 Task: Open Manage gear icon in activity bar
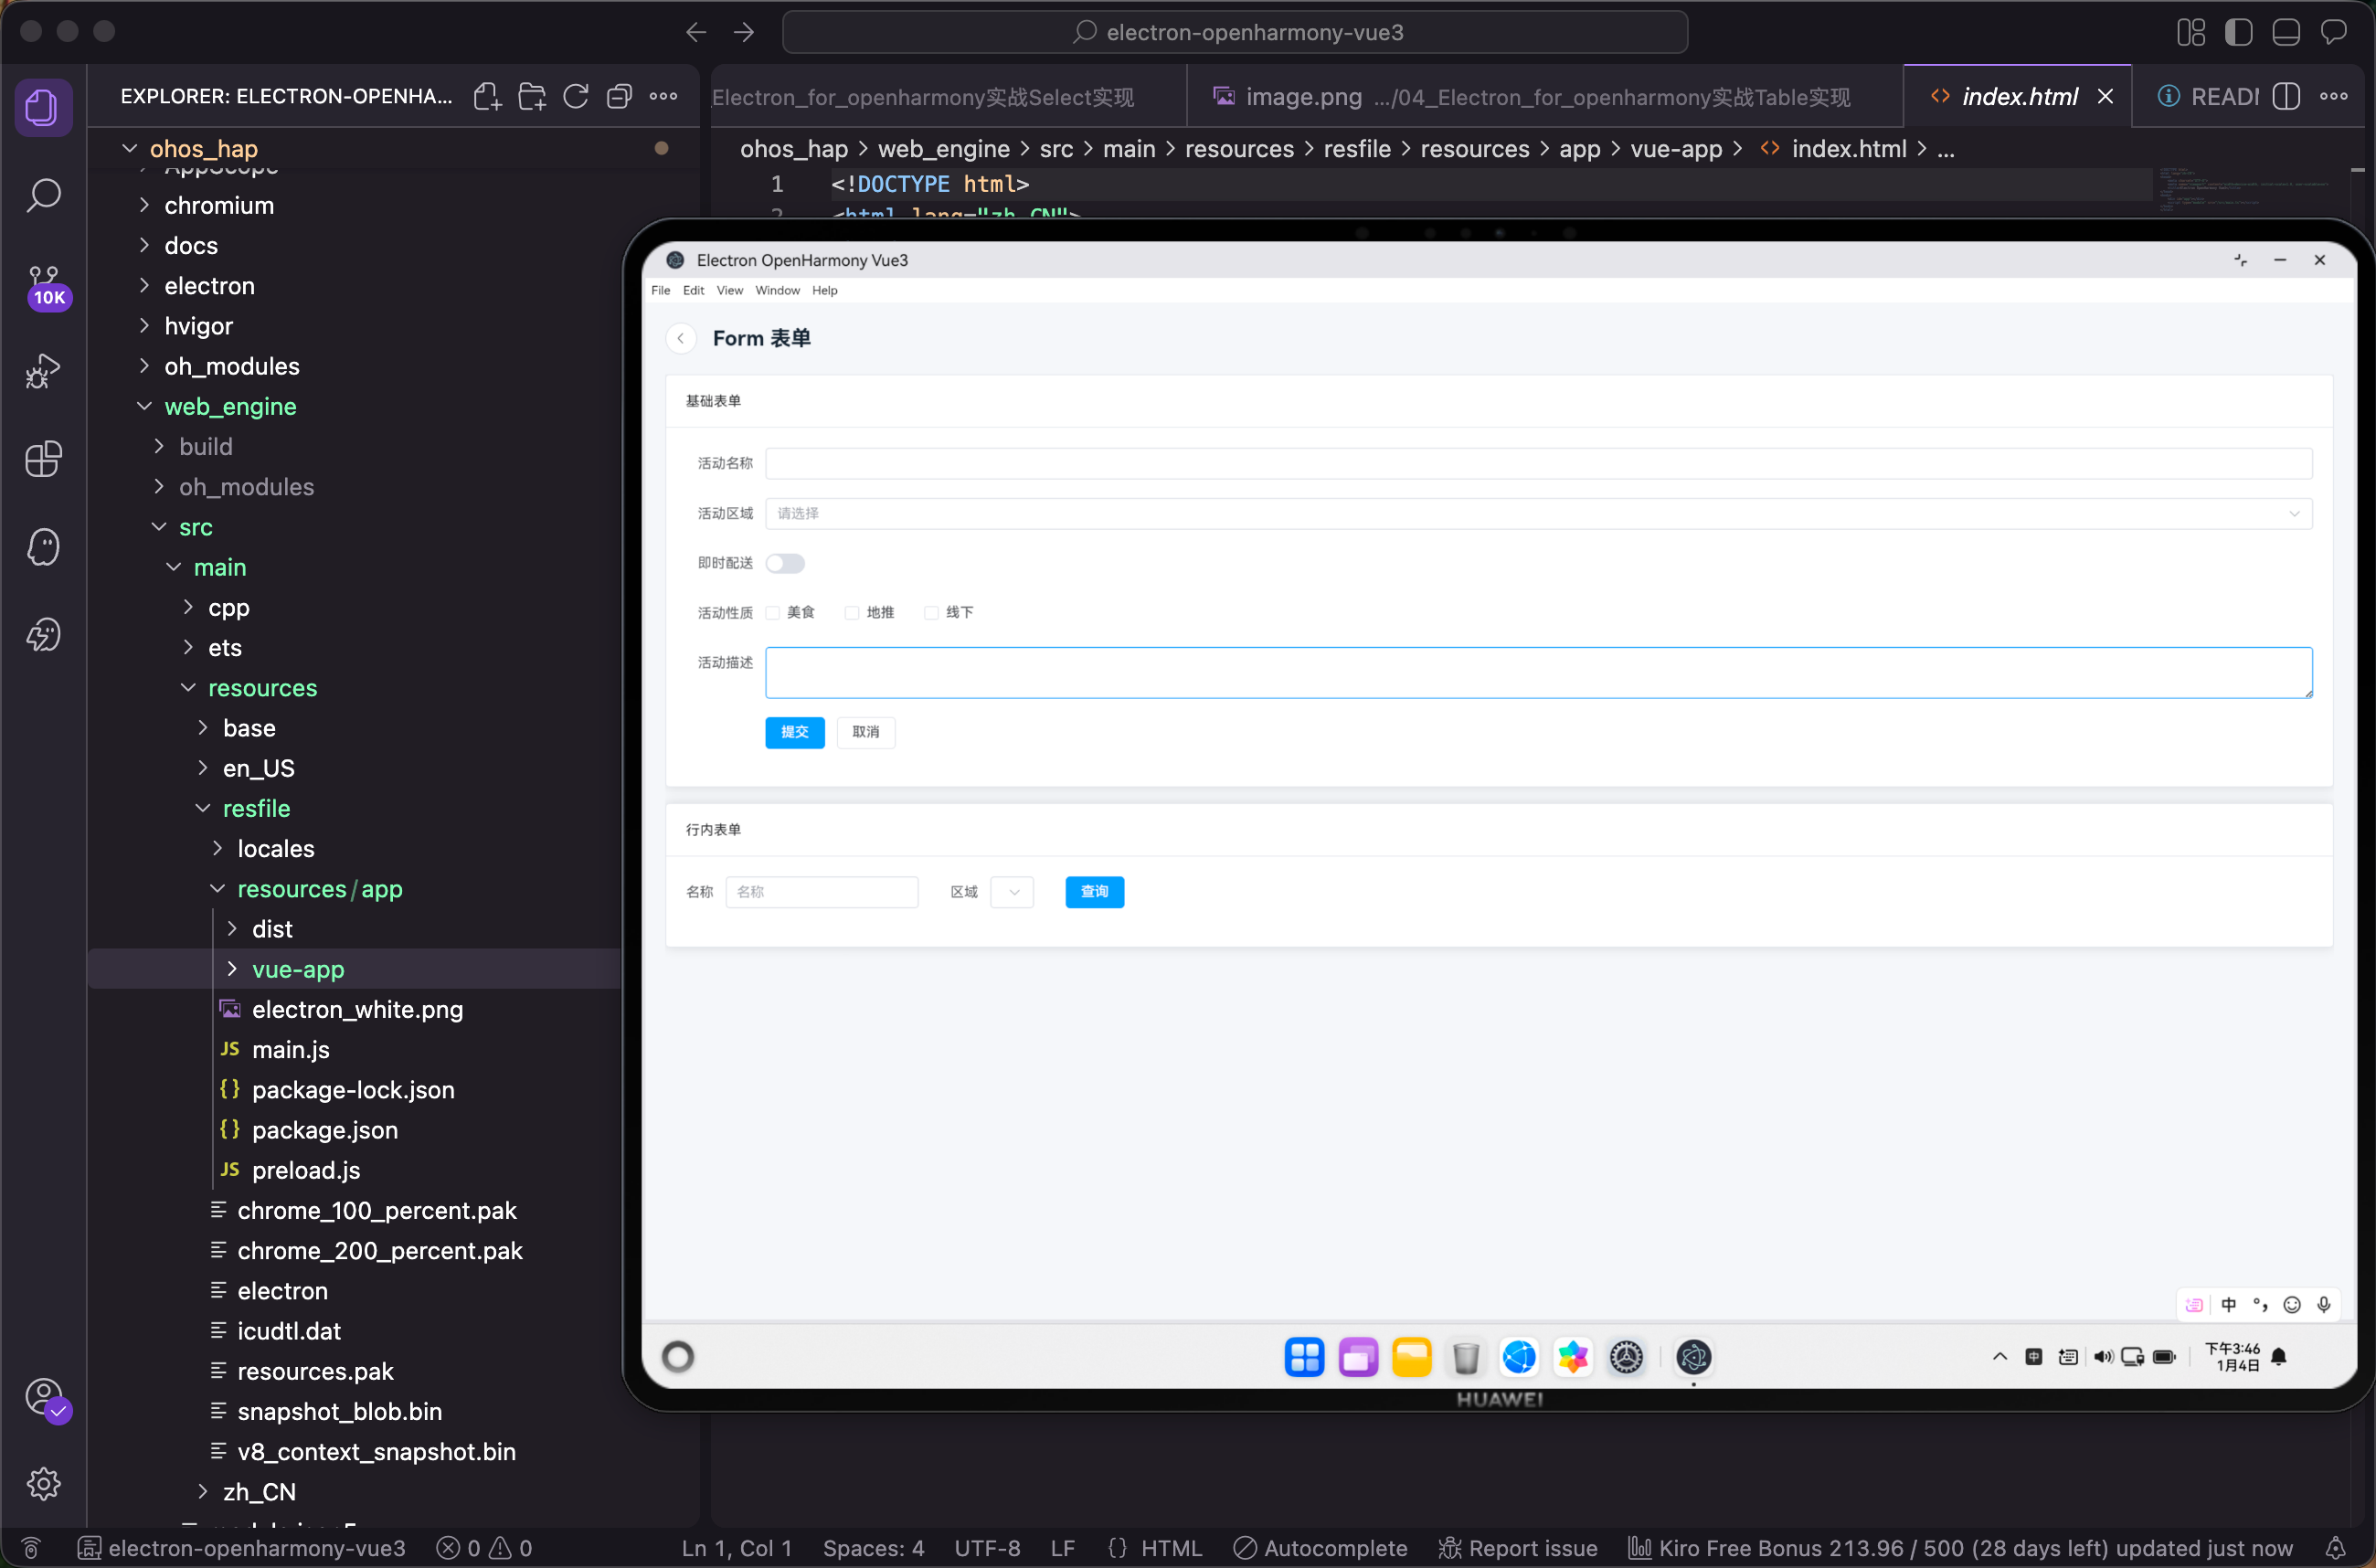click(43, 1483)
